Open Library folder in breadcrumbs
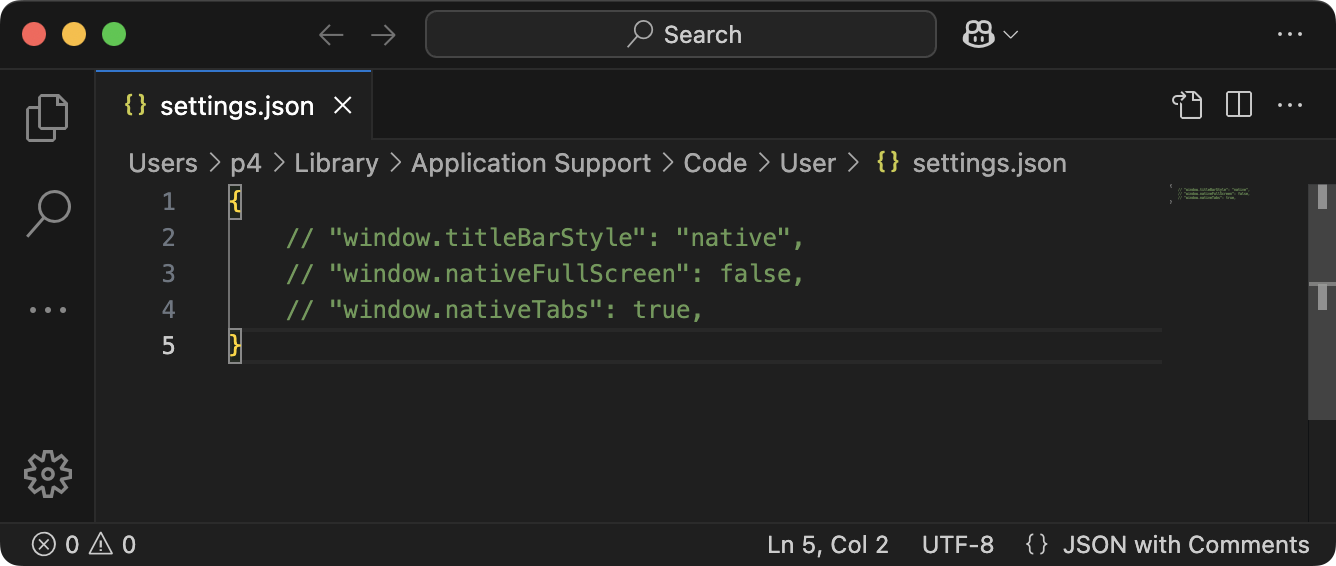 pyautogui.click(x=336, y=163)
